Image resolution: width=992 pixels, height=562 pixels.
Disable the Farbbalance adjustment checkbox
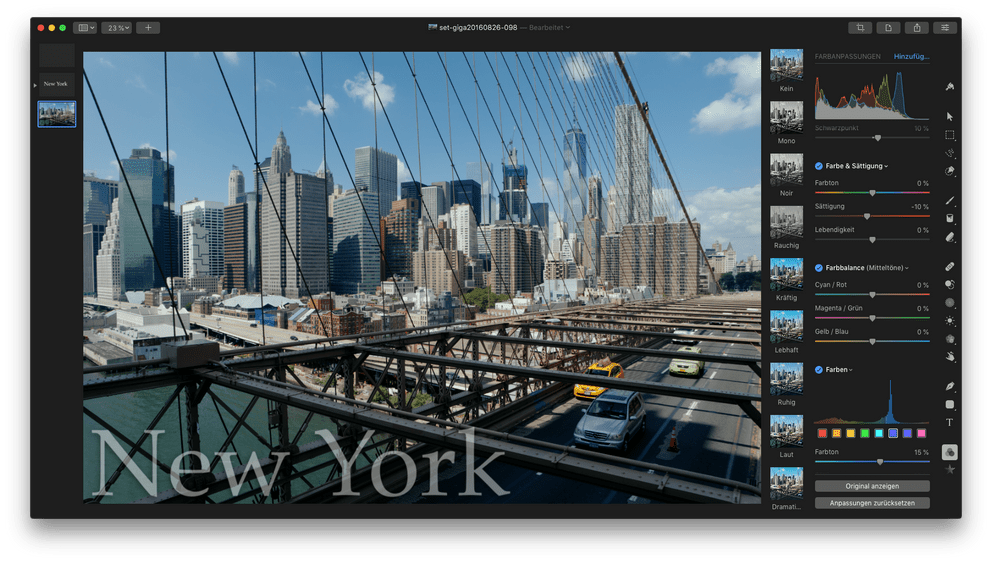coord(819,268)
